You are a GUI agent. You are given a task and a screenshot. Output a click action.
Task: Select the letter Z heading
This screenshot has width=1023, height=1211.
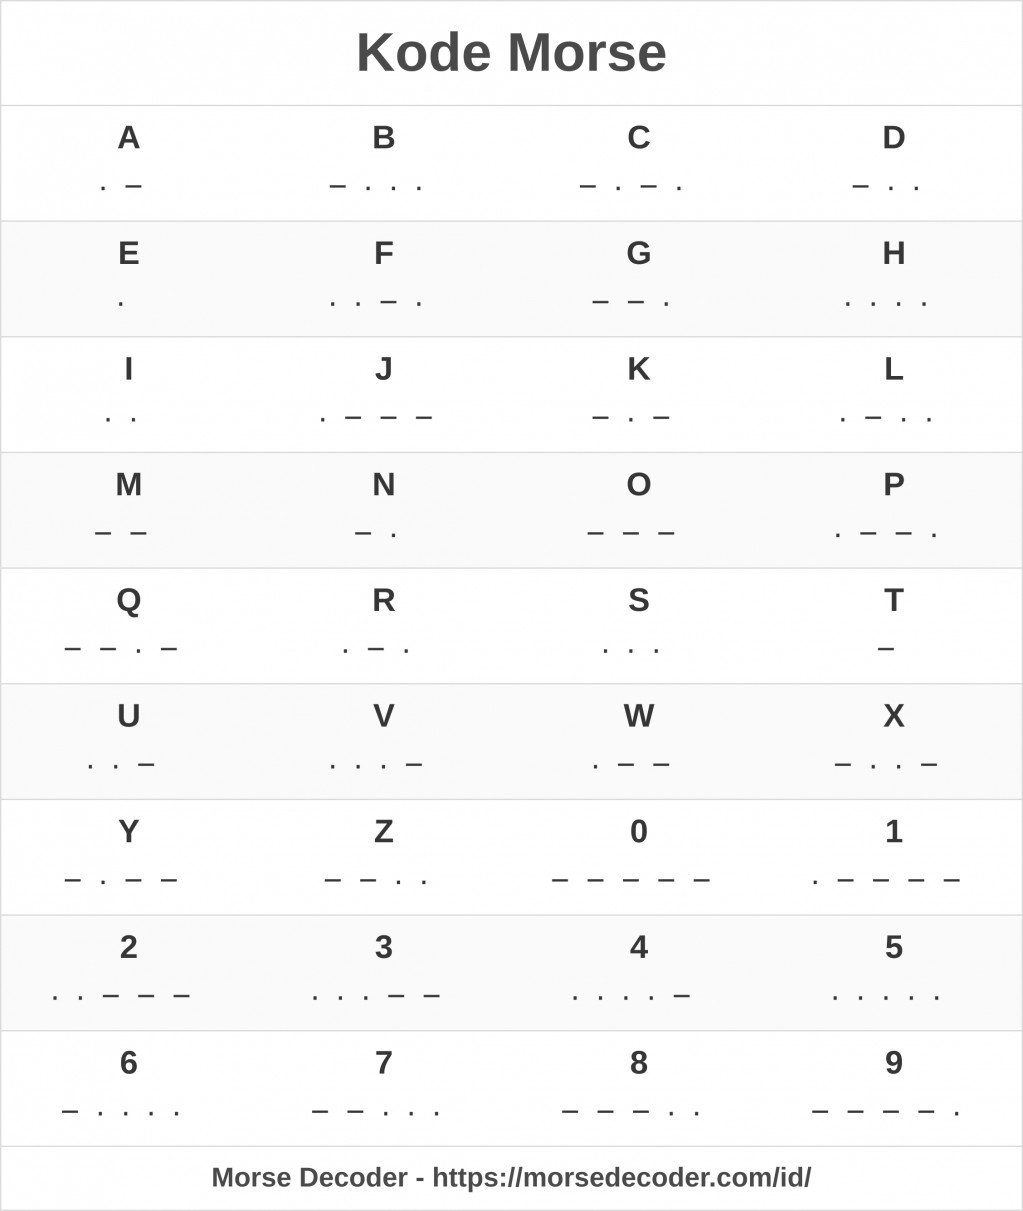384,832
